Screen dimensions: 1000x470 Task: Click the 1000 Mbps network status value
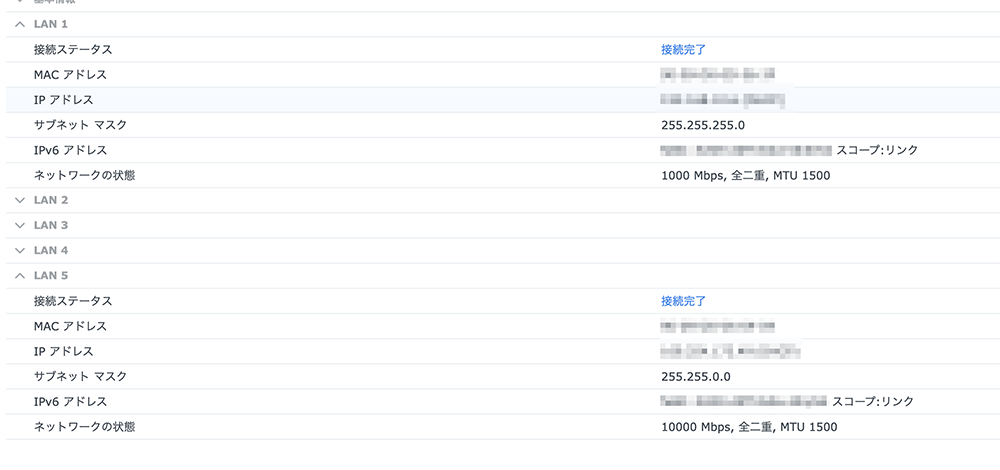pyautogui.click(x=745, y=175)
